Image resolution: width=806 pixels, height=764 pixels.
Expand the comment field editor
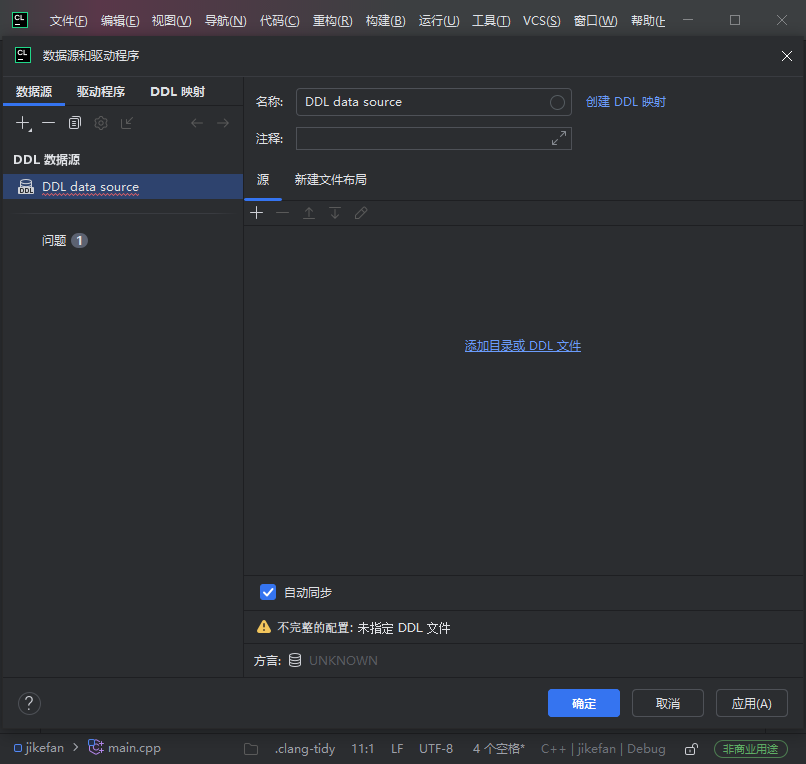point(559,138)
